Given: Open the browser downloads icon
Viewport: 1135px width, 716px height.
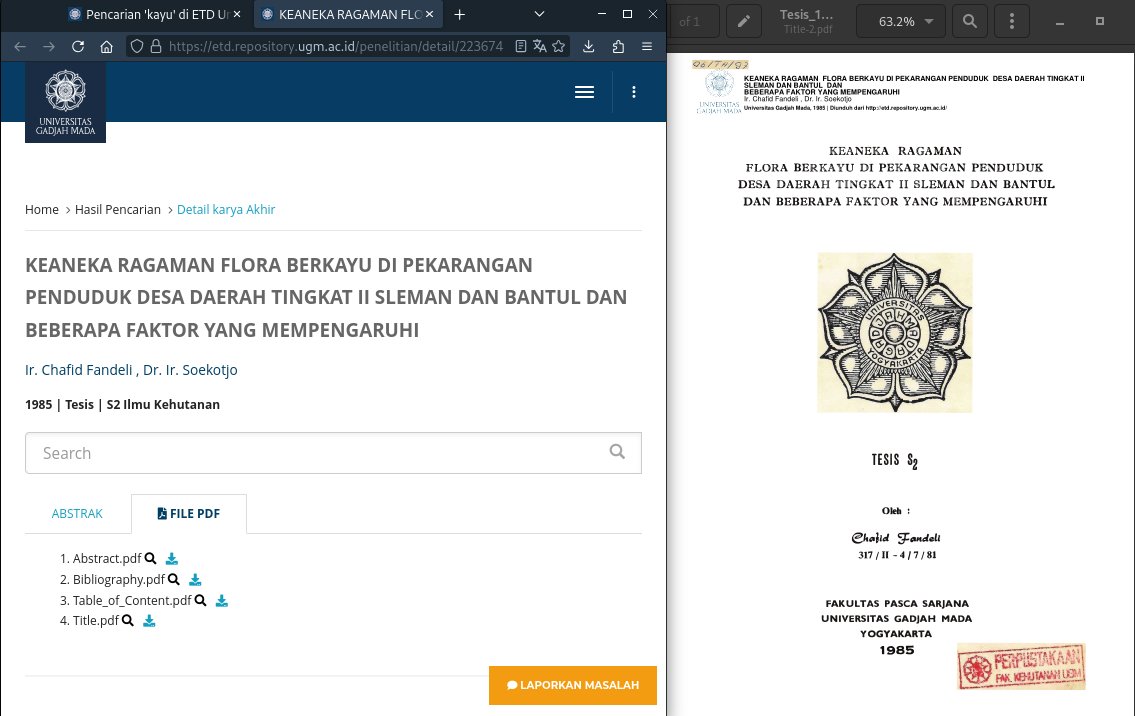Looking at the screenshot, I should click(x=588, y=46).
